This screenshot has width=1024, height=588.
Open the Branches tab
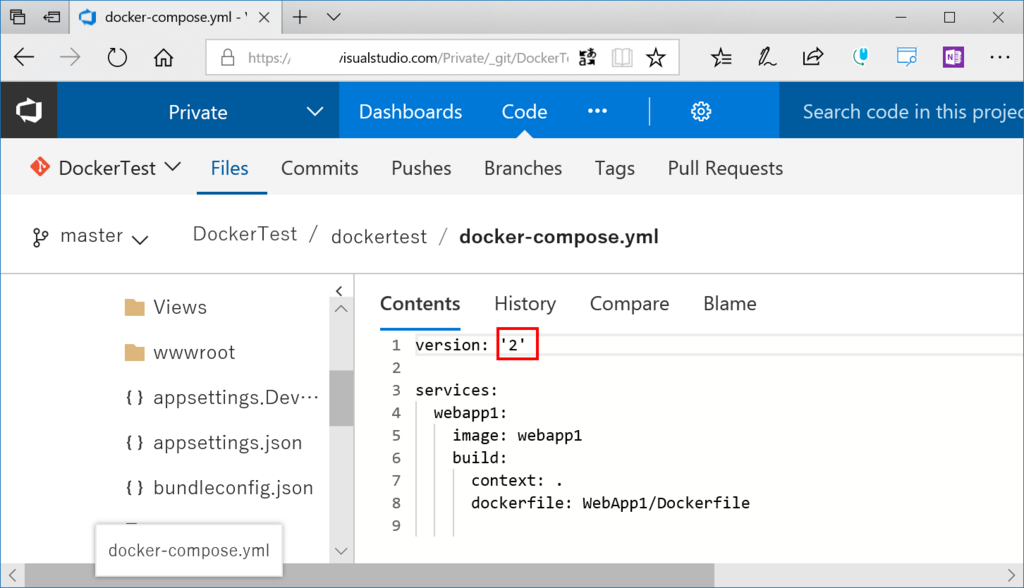click(522, 168)
